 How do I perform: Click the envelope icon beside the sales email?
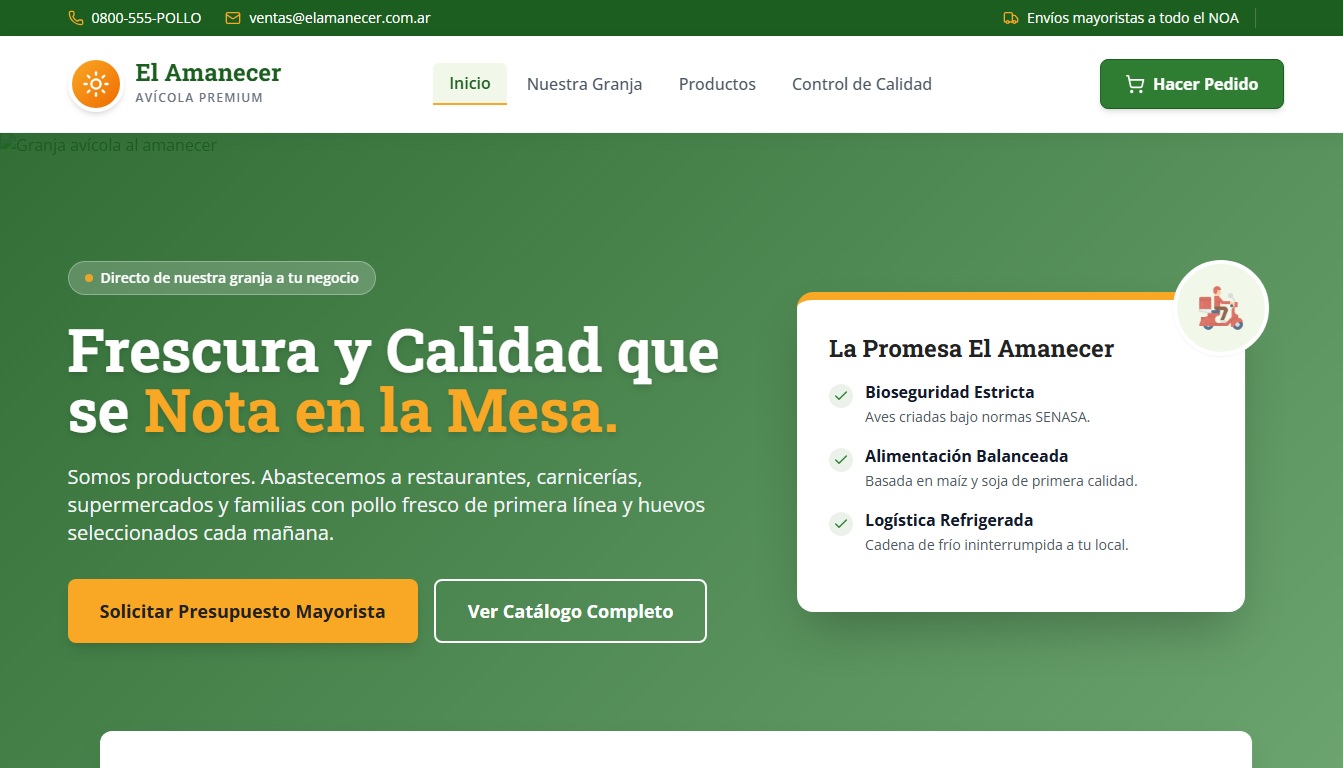click(x=233, y=18)
